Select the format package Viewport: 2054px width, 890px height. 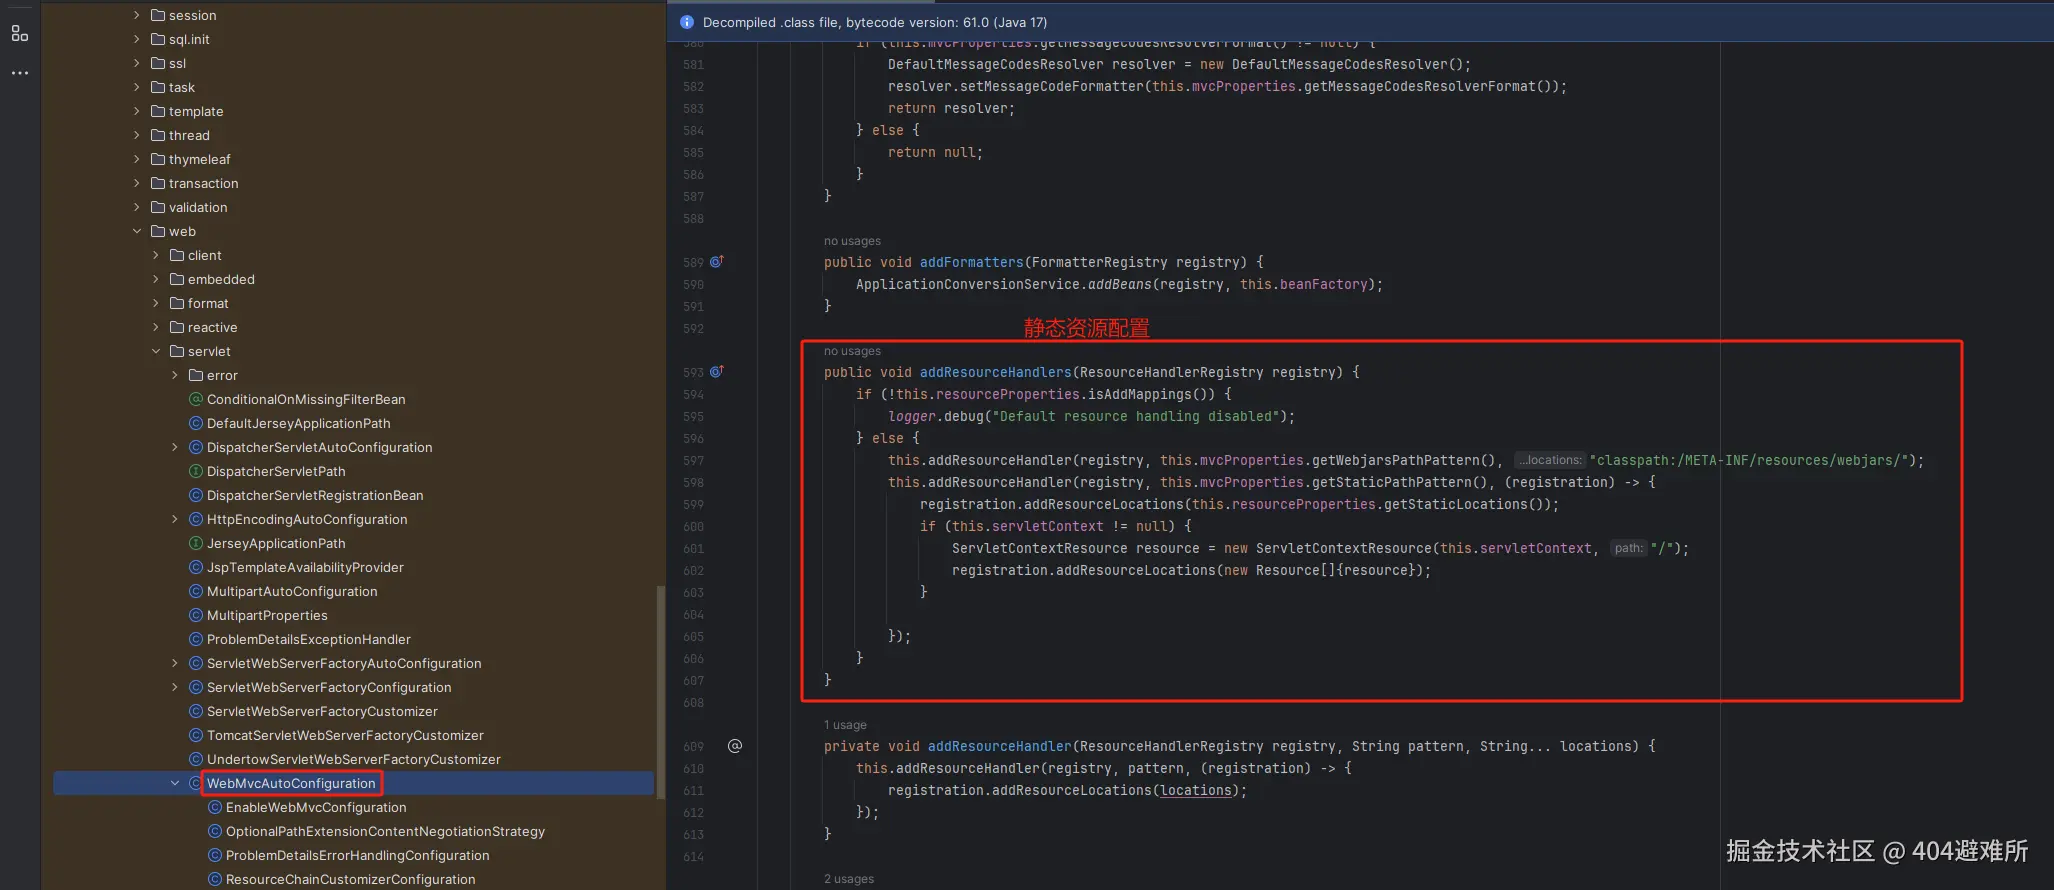(208, 303)
